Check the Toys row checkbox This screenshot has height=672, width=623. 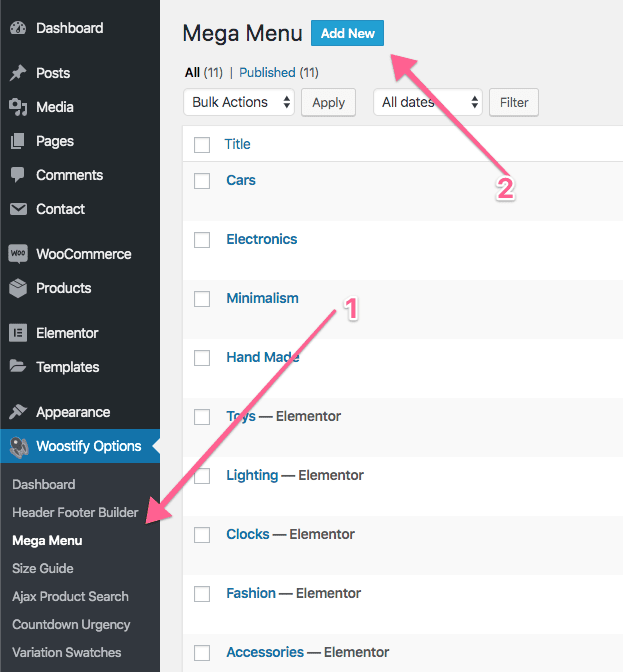click(202, 417)
